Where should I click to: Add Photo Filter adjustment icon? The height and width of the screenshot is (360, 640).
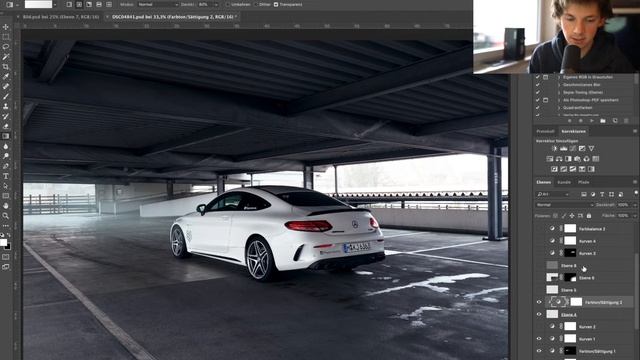(578, 159)
